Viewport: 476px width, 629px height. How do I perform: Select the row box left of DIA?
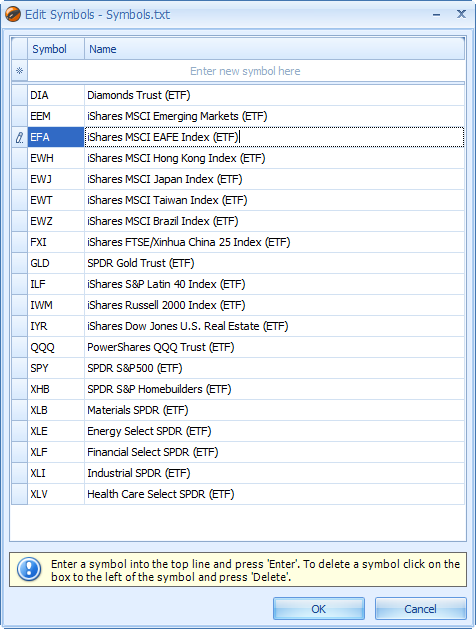click(19, 95)
